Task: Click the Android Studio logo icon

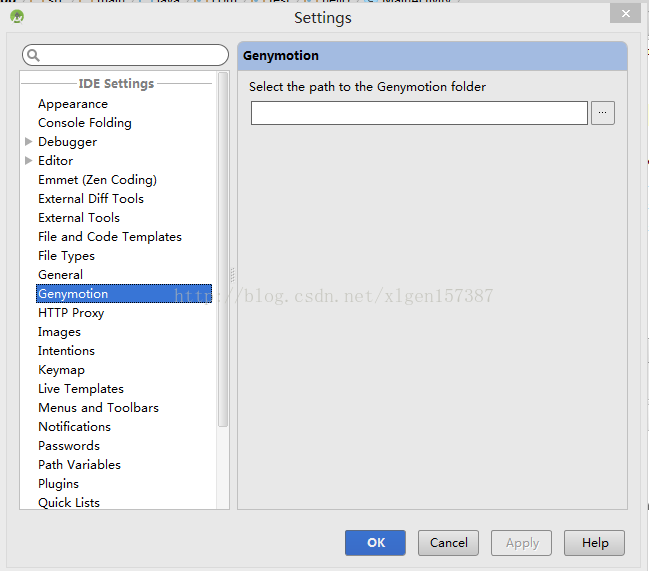Action: pos(17,17)
